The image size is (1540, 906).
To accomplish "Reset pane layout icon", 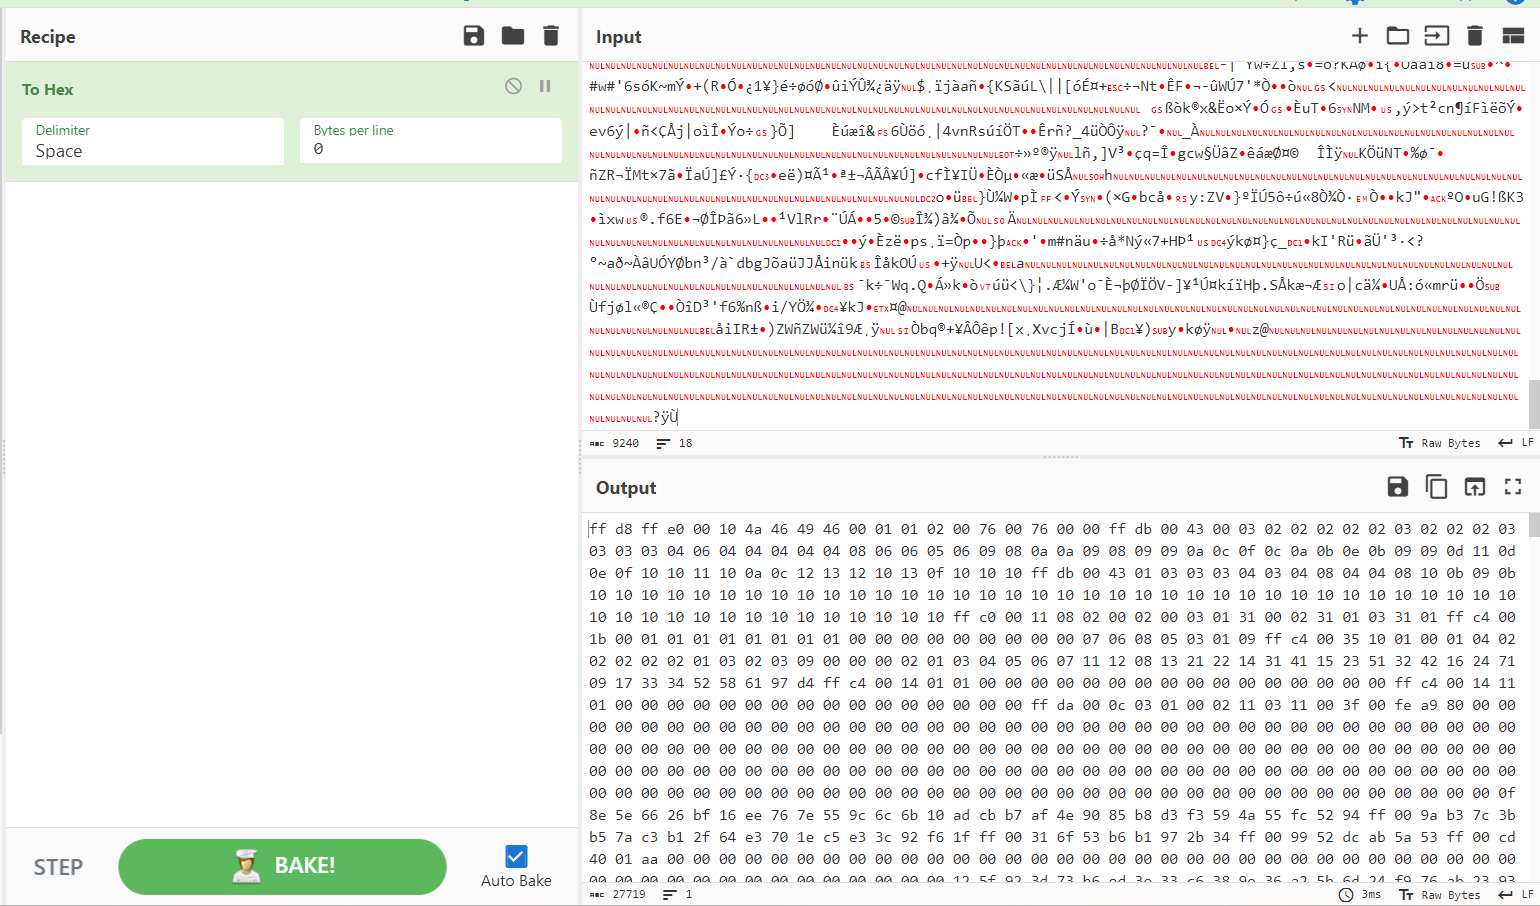I will click(x=1513, y=36).
